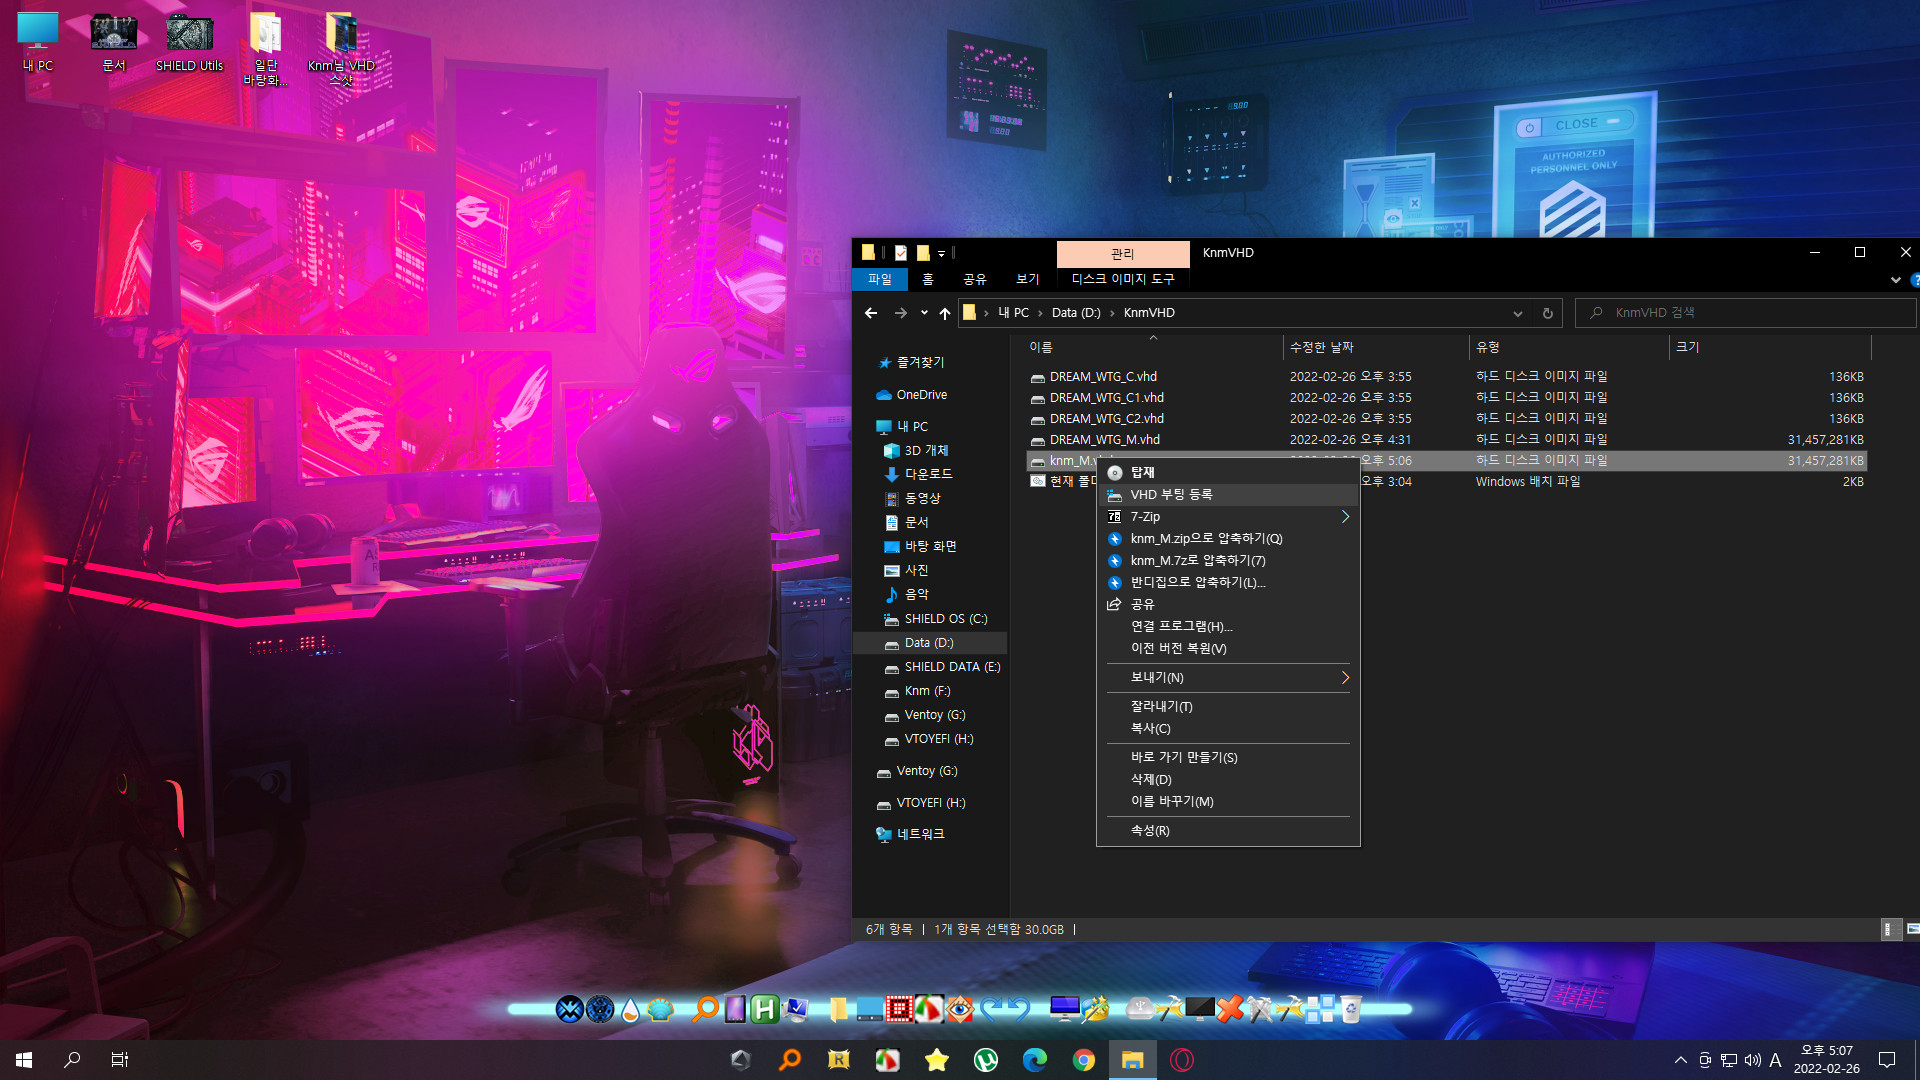This screenshot has width=1920, height=1080.
Task: Refresh the KnmVHD folder view
Action: [x=1547, y=313]
